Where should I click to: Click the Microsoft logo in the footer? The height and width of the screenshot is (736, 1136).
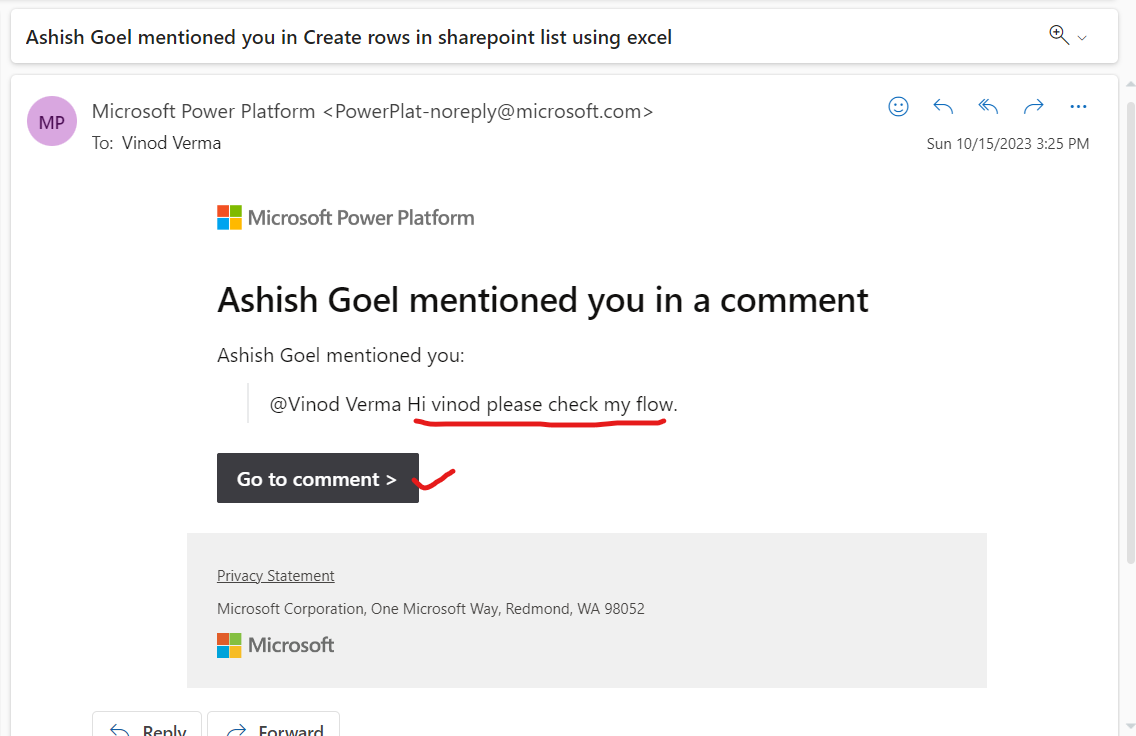275,645
